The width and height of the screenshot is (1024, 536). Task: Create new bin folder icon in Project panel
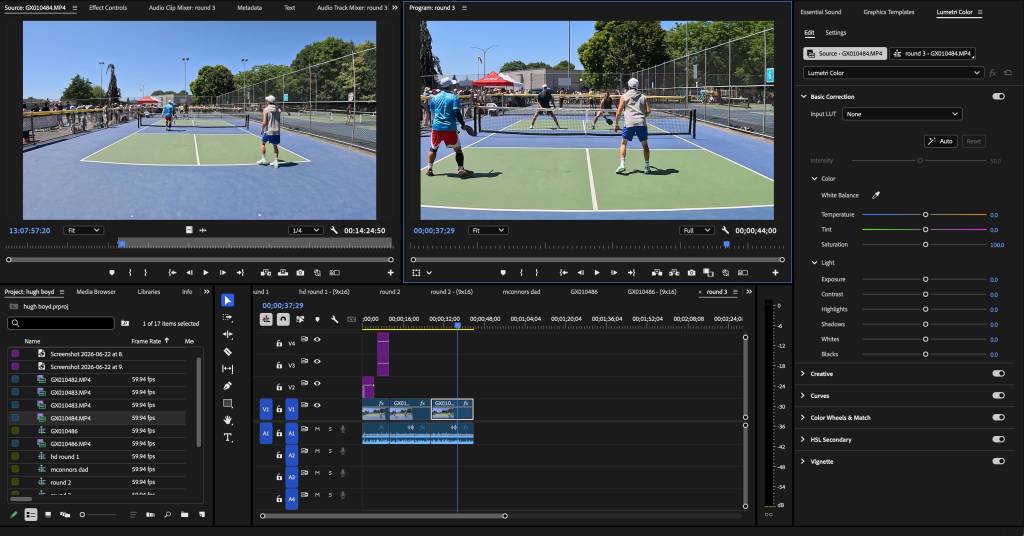(185, 514)
